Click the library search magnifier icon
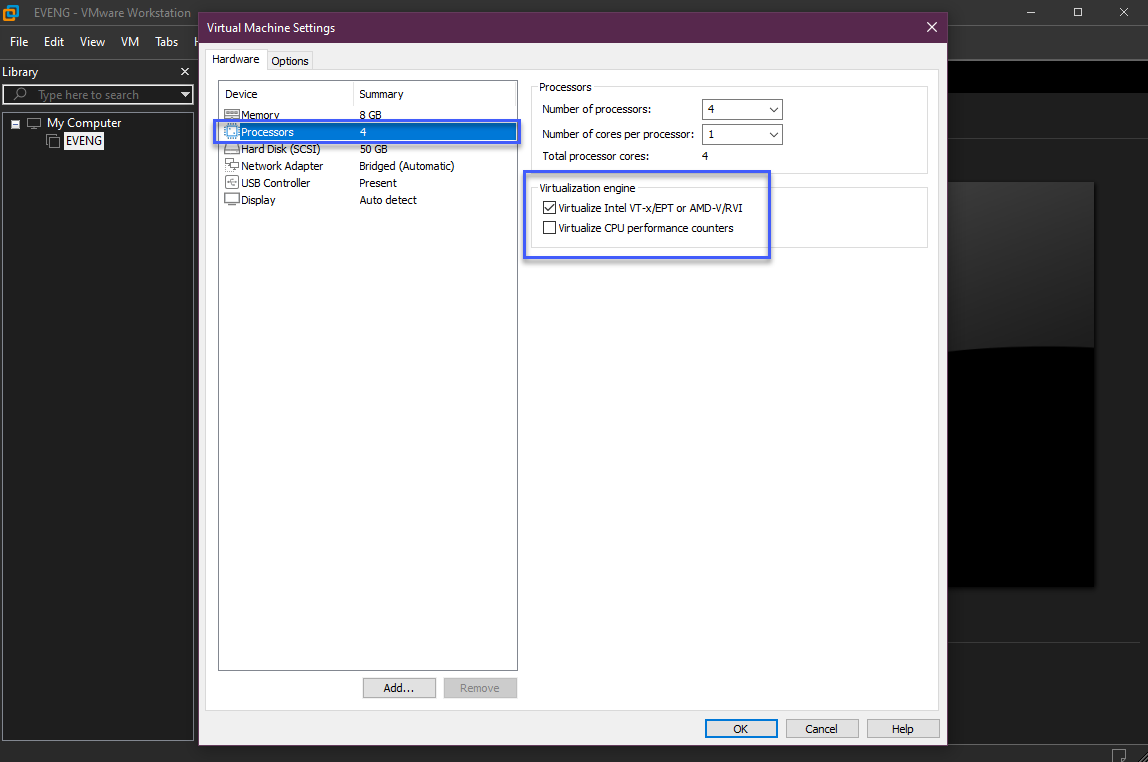 tap(20, 95)
